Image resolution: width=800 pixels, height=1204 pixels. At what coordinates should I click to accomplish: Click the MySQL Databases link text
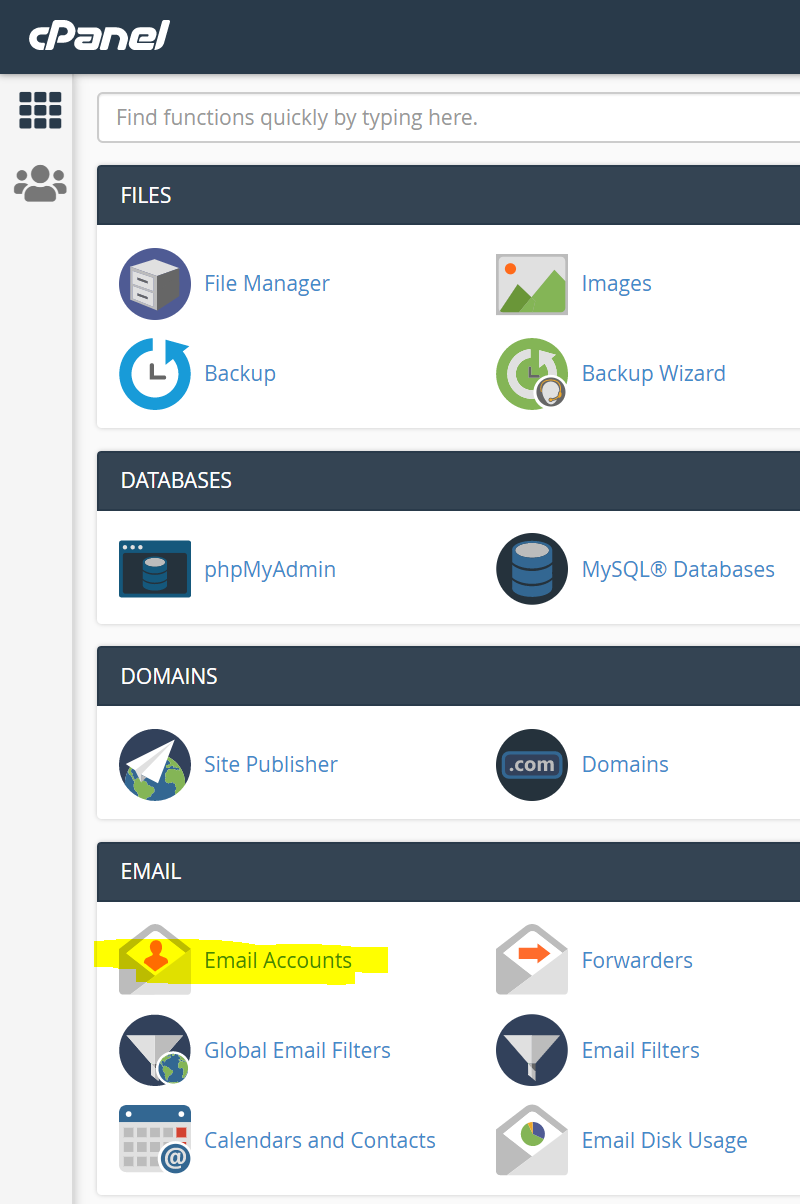[x=678, y=569]
